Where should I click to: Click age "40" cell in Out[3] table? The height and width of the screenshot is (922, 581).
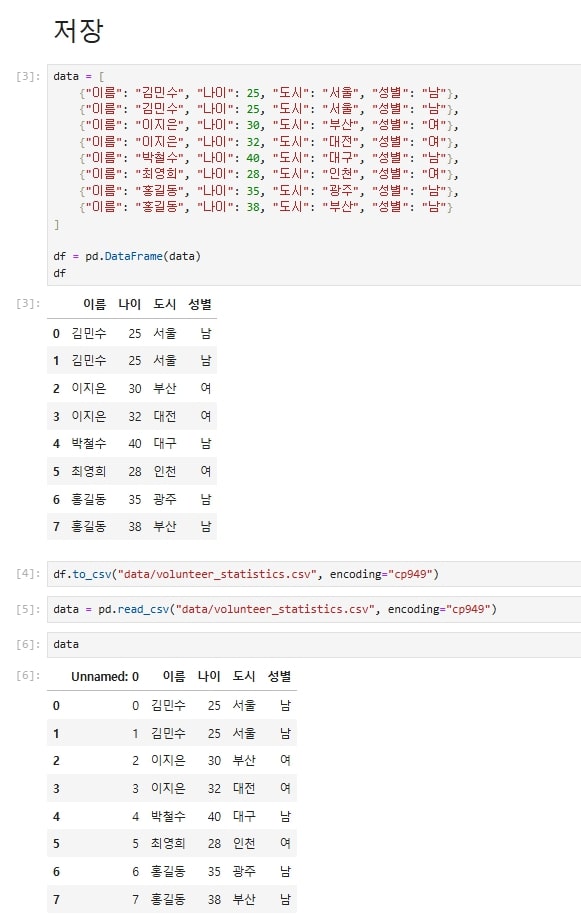click(x=135, y=443)
